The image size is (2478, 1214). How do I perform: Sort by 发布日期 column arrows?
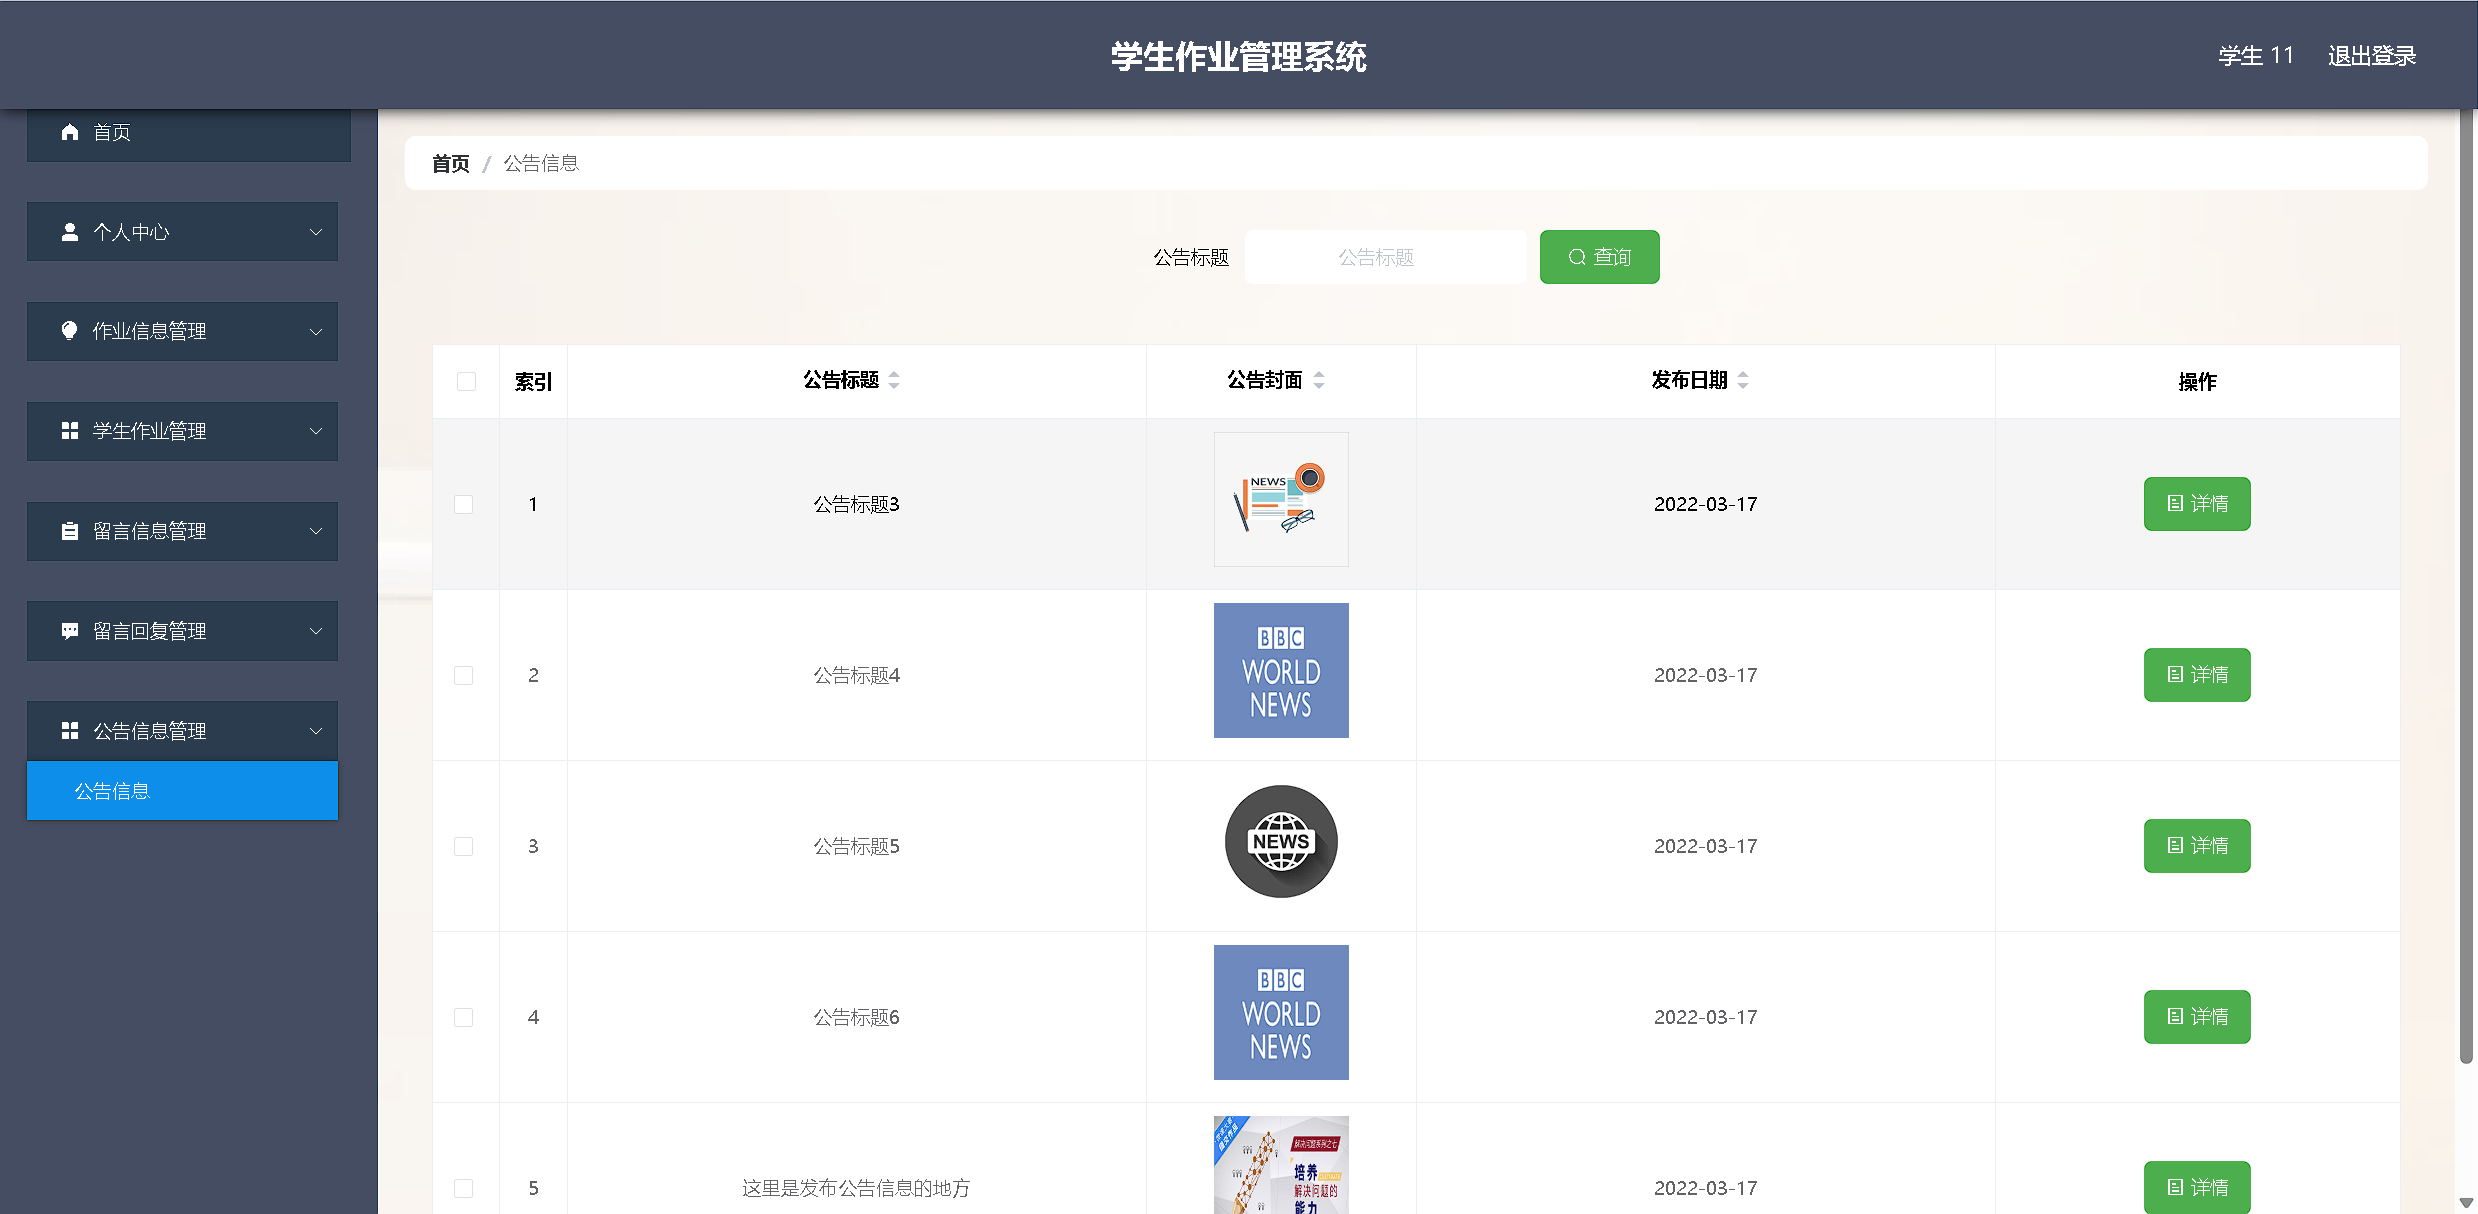[1743, 380]
